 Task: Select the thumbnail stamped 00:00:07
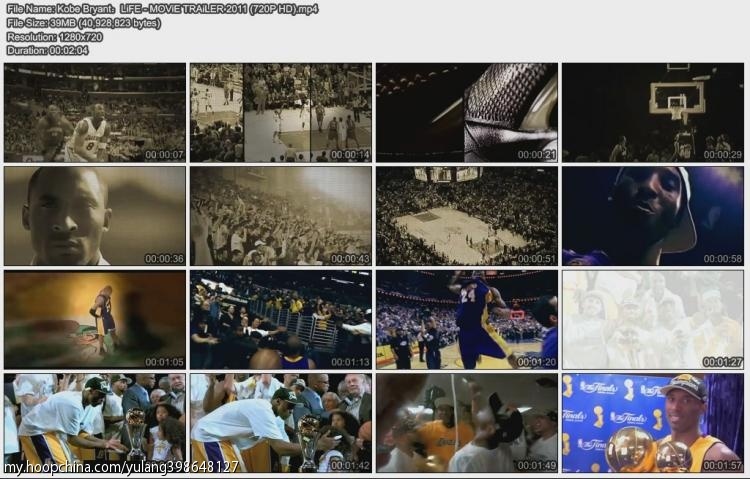[95, 113]
